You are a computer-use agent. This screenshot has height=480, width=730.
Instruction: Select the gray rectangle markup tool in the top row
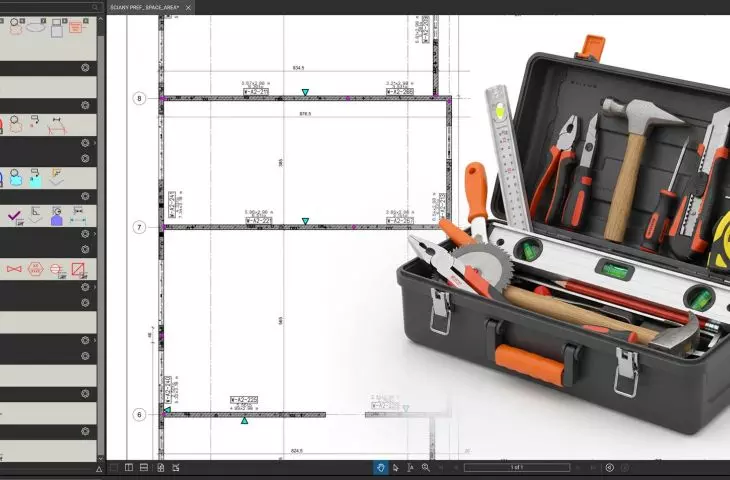pos(57,27)
